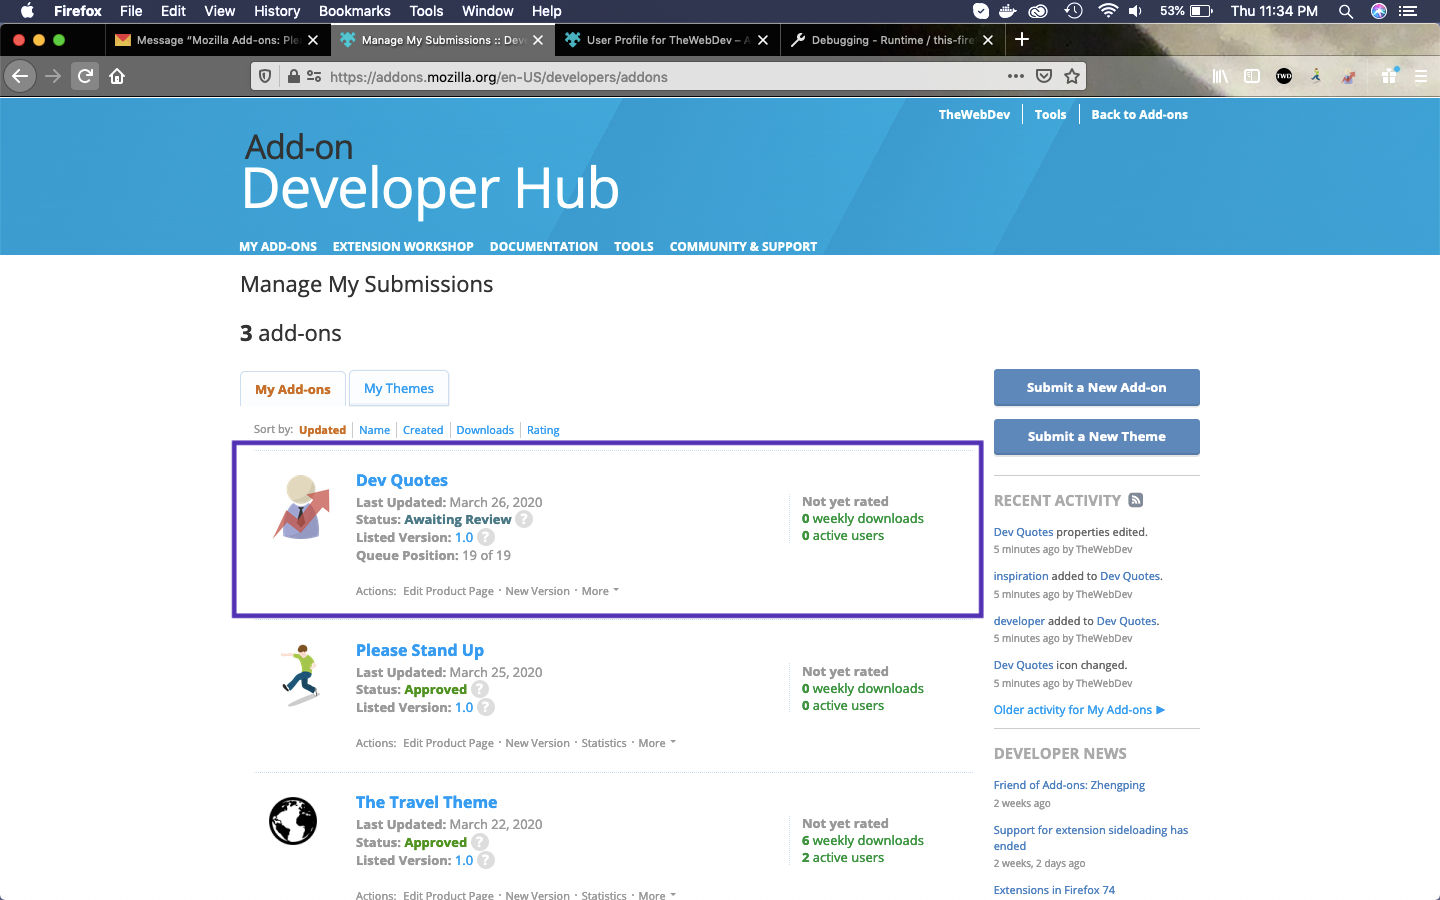The width and height of the screenshot is (1440, 900).
Task: Open Statistics for Please Stand Up
Action: point(604,743)
